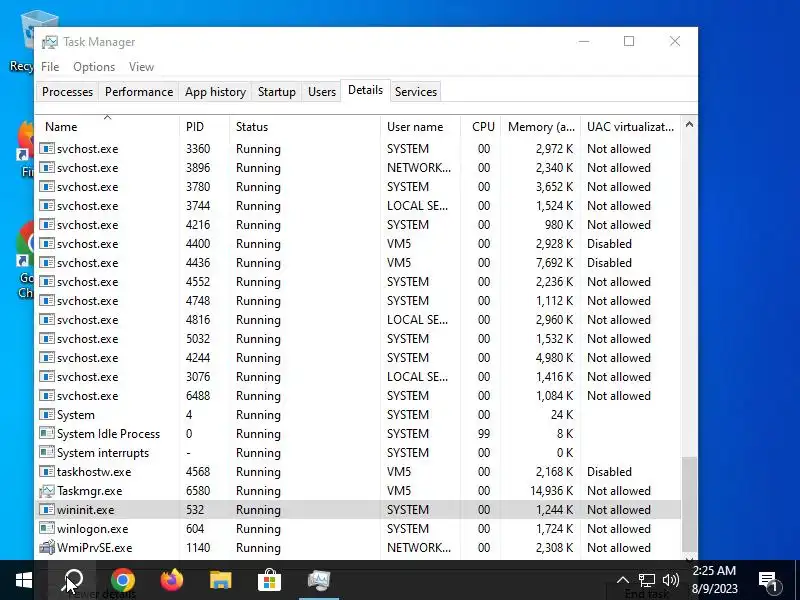Select the Taskmgr.exe process name

pos(89,491)
